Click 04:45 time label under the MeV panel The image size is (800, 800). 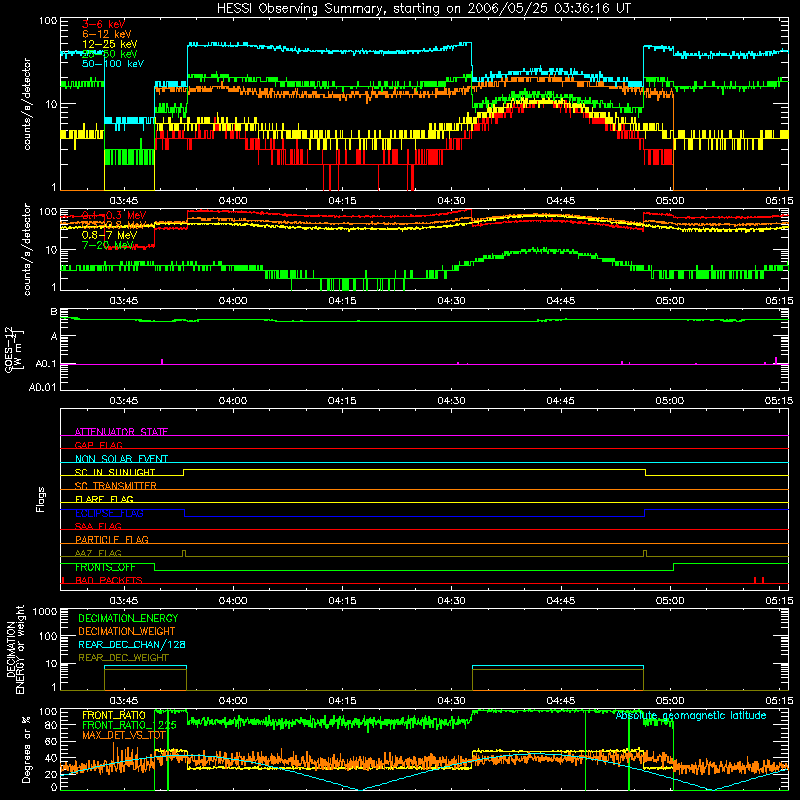560,301
